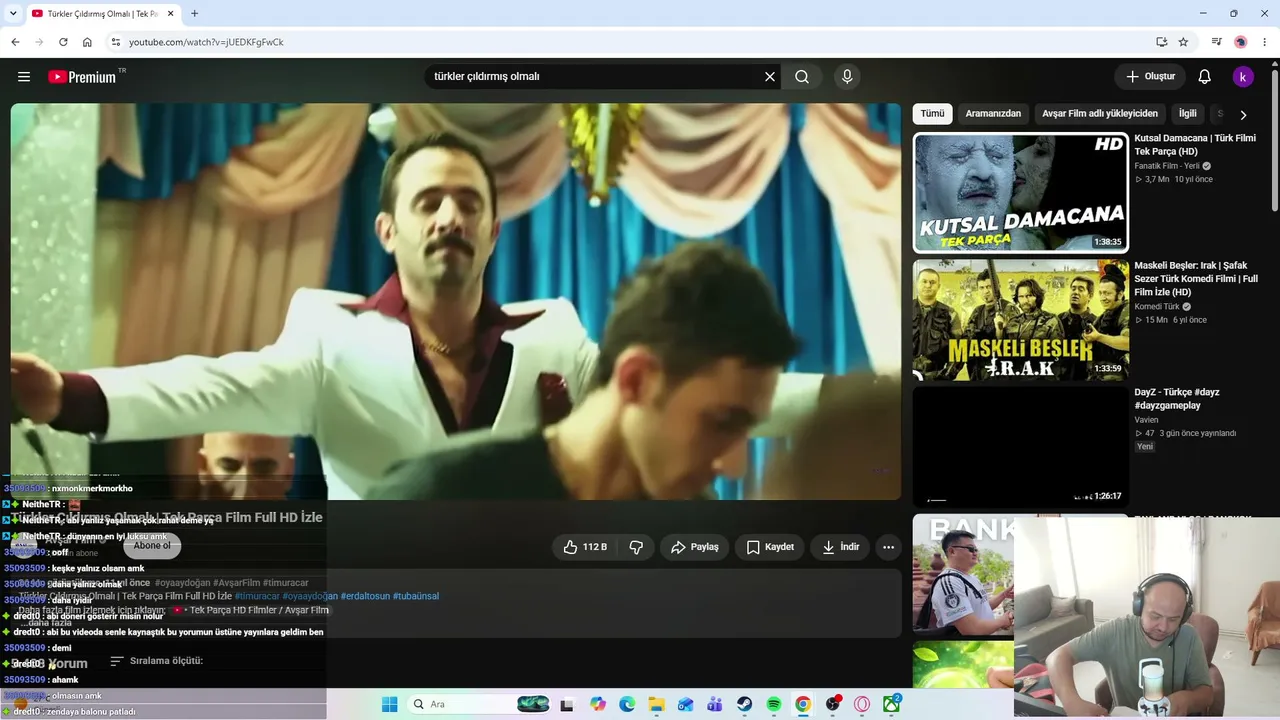
Task: Close the Türkler Çıldırmış Olmalı tab
Action: (171, 14)
